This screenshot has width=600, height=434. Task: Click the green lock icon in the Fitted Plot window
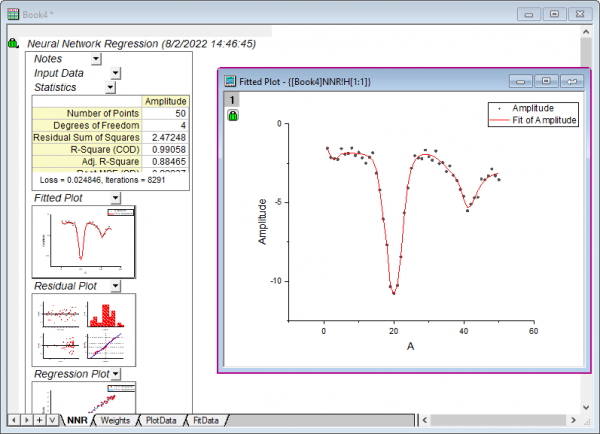tap(232, 116)
